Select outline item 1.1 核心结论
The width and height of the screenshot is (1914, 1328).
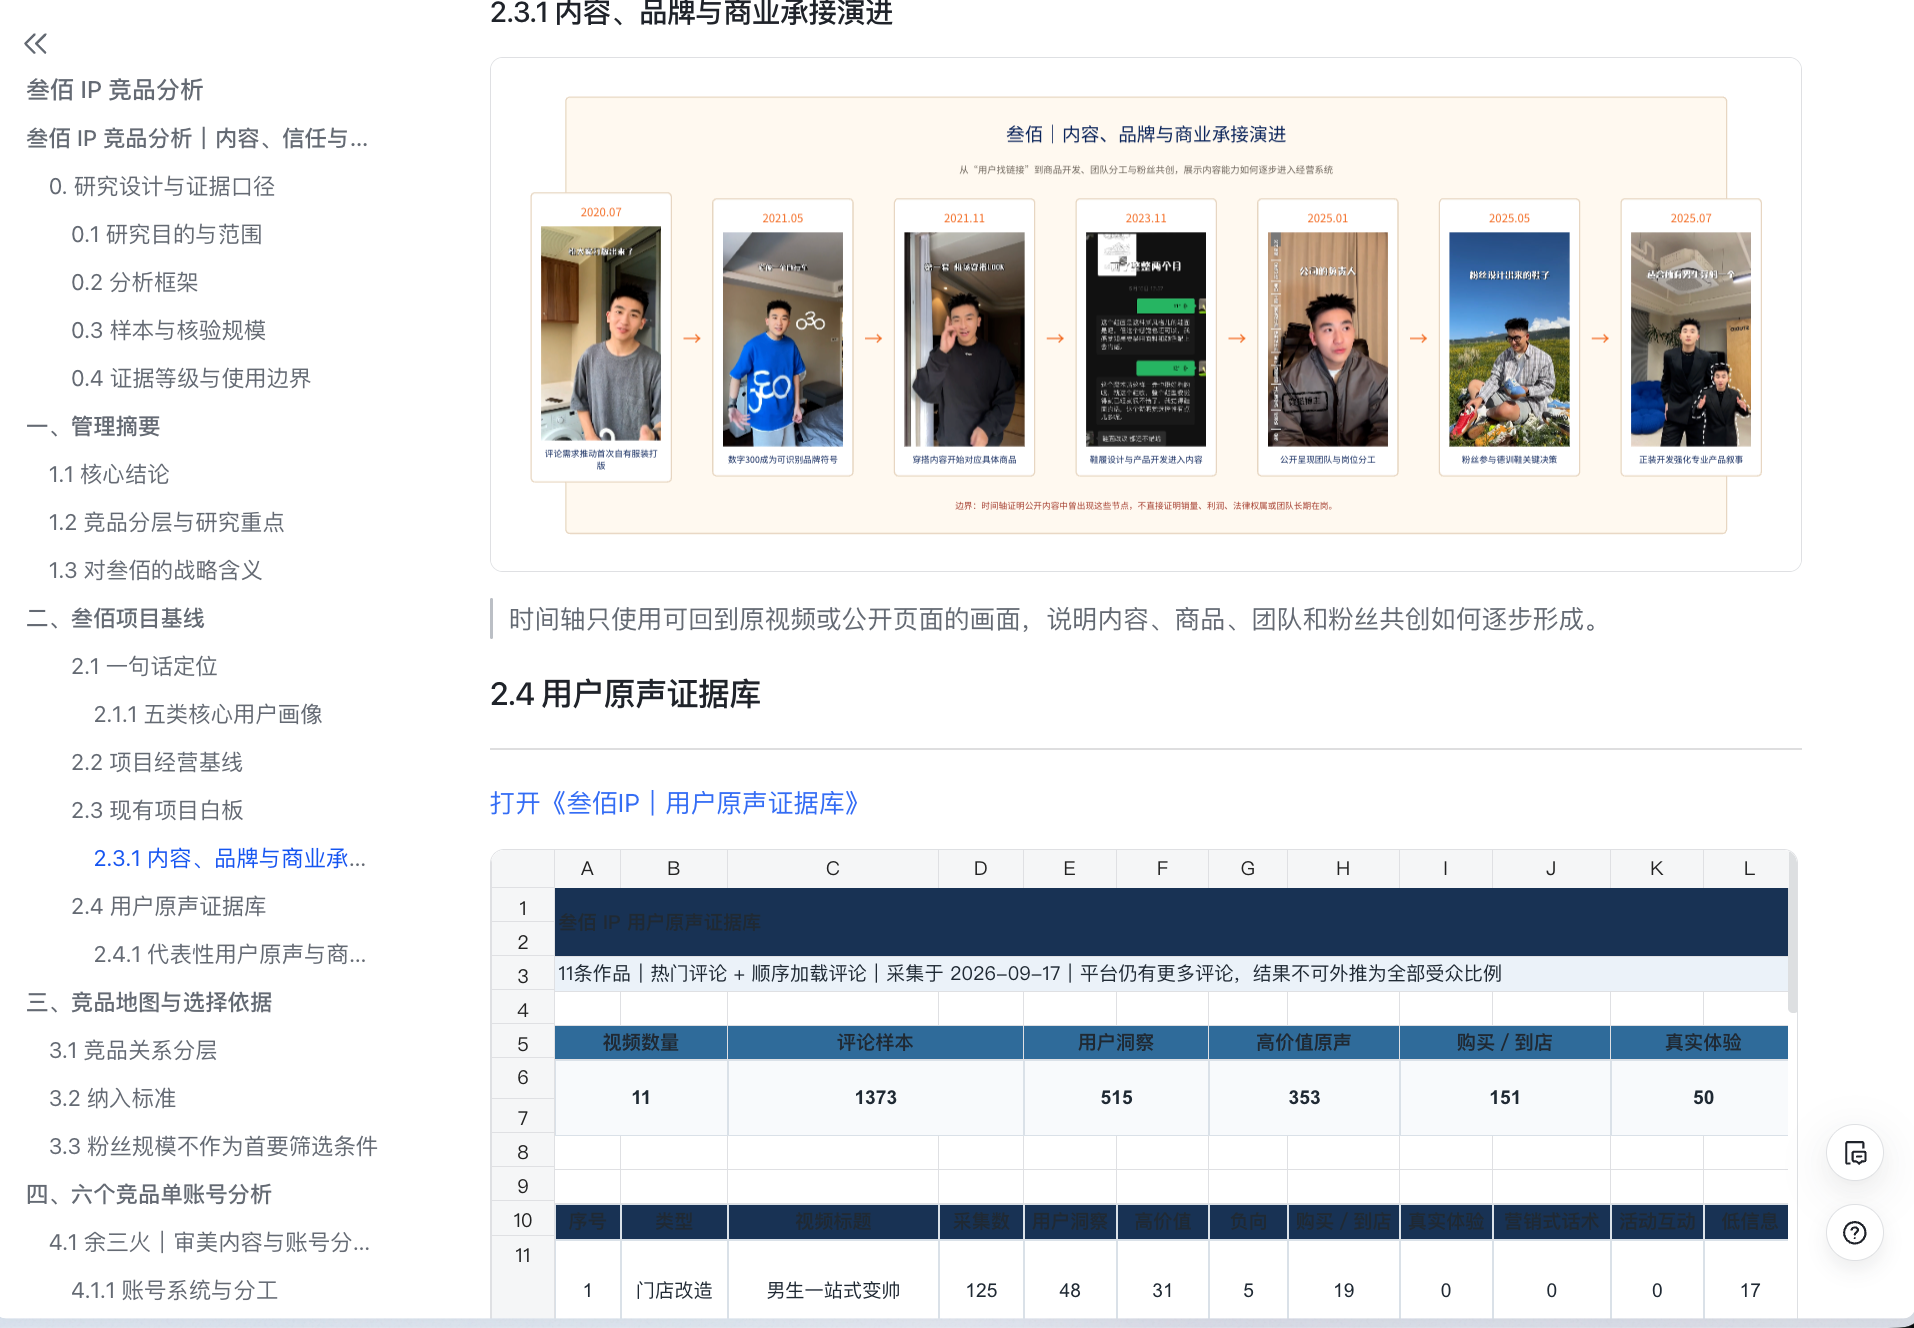pyautogui.click(x=109, y=474)
